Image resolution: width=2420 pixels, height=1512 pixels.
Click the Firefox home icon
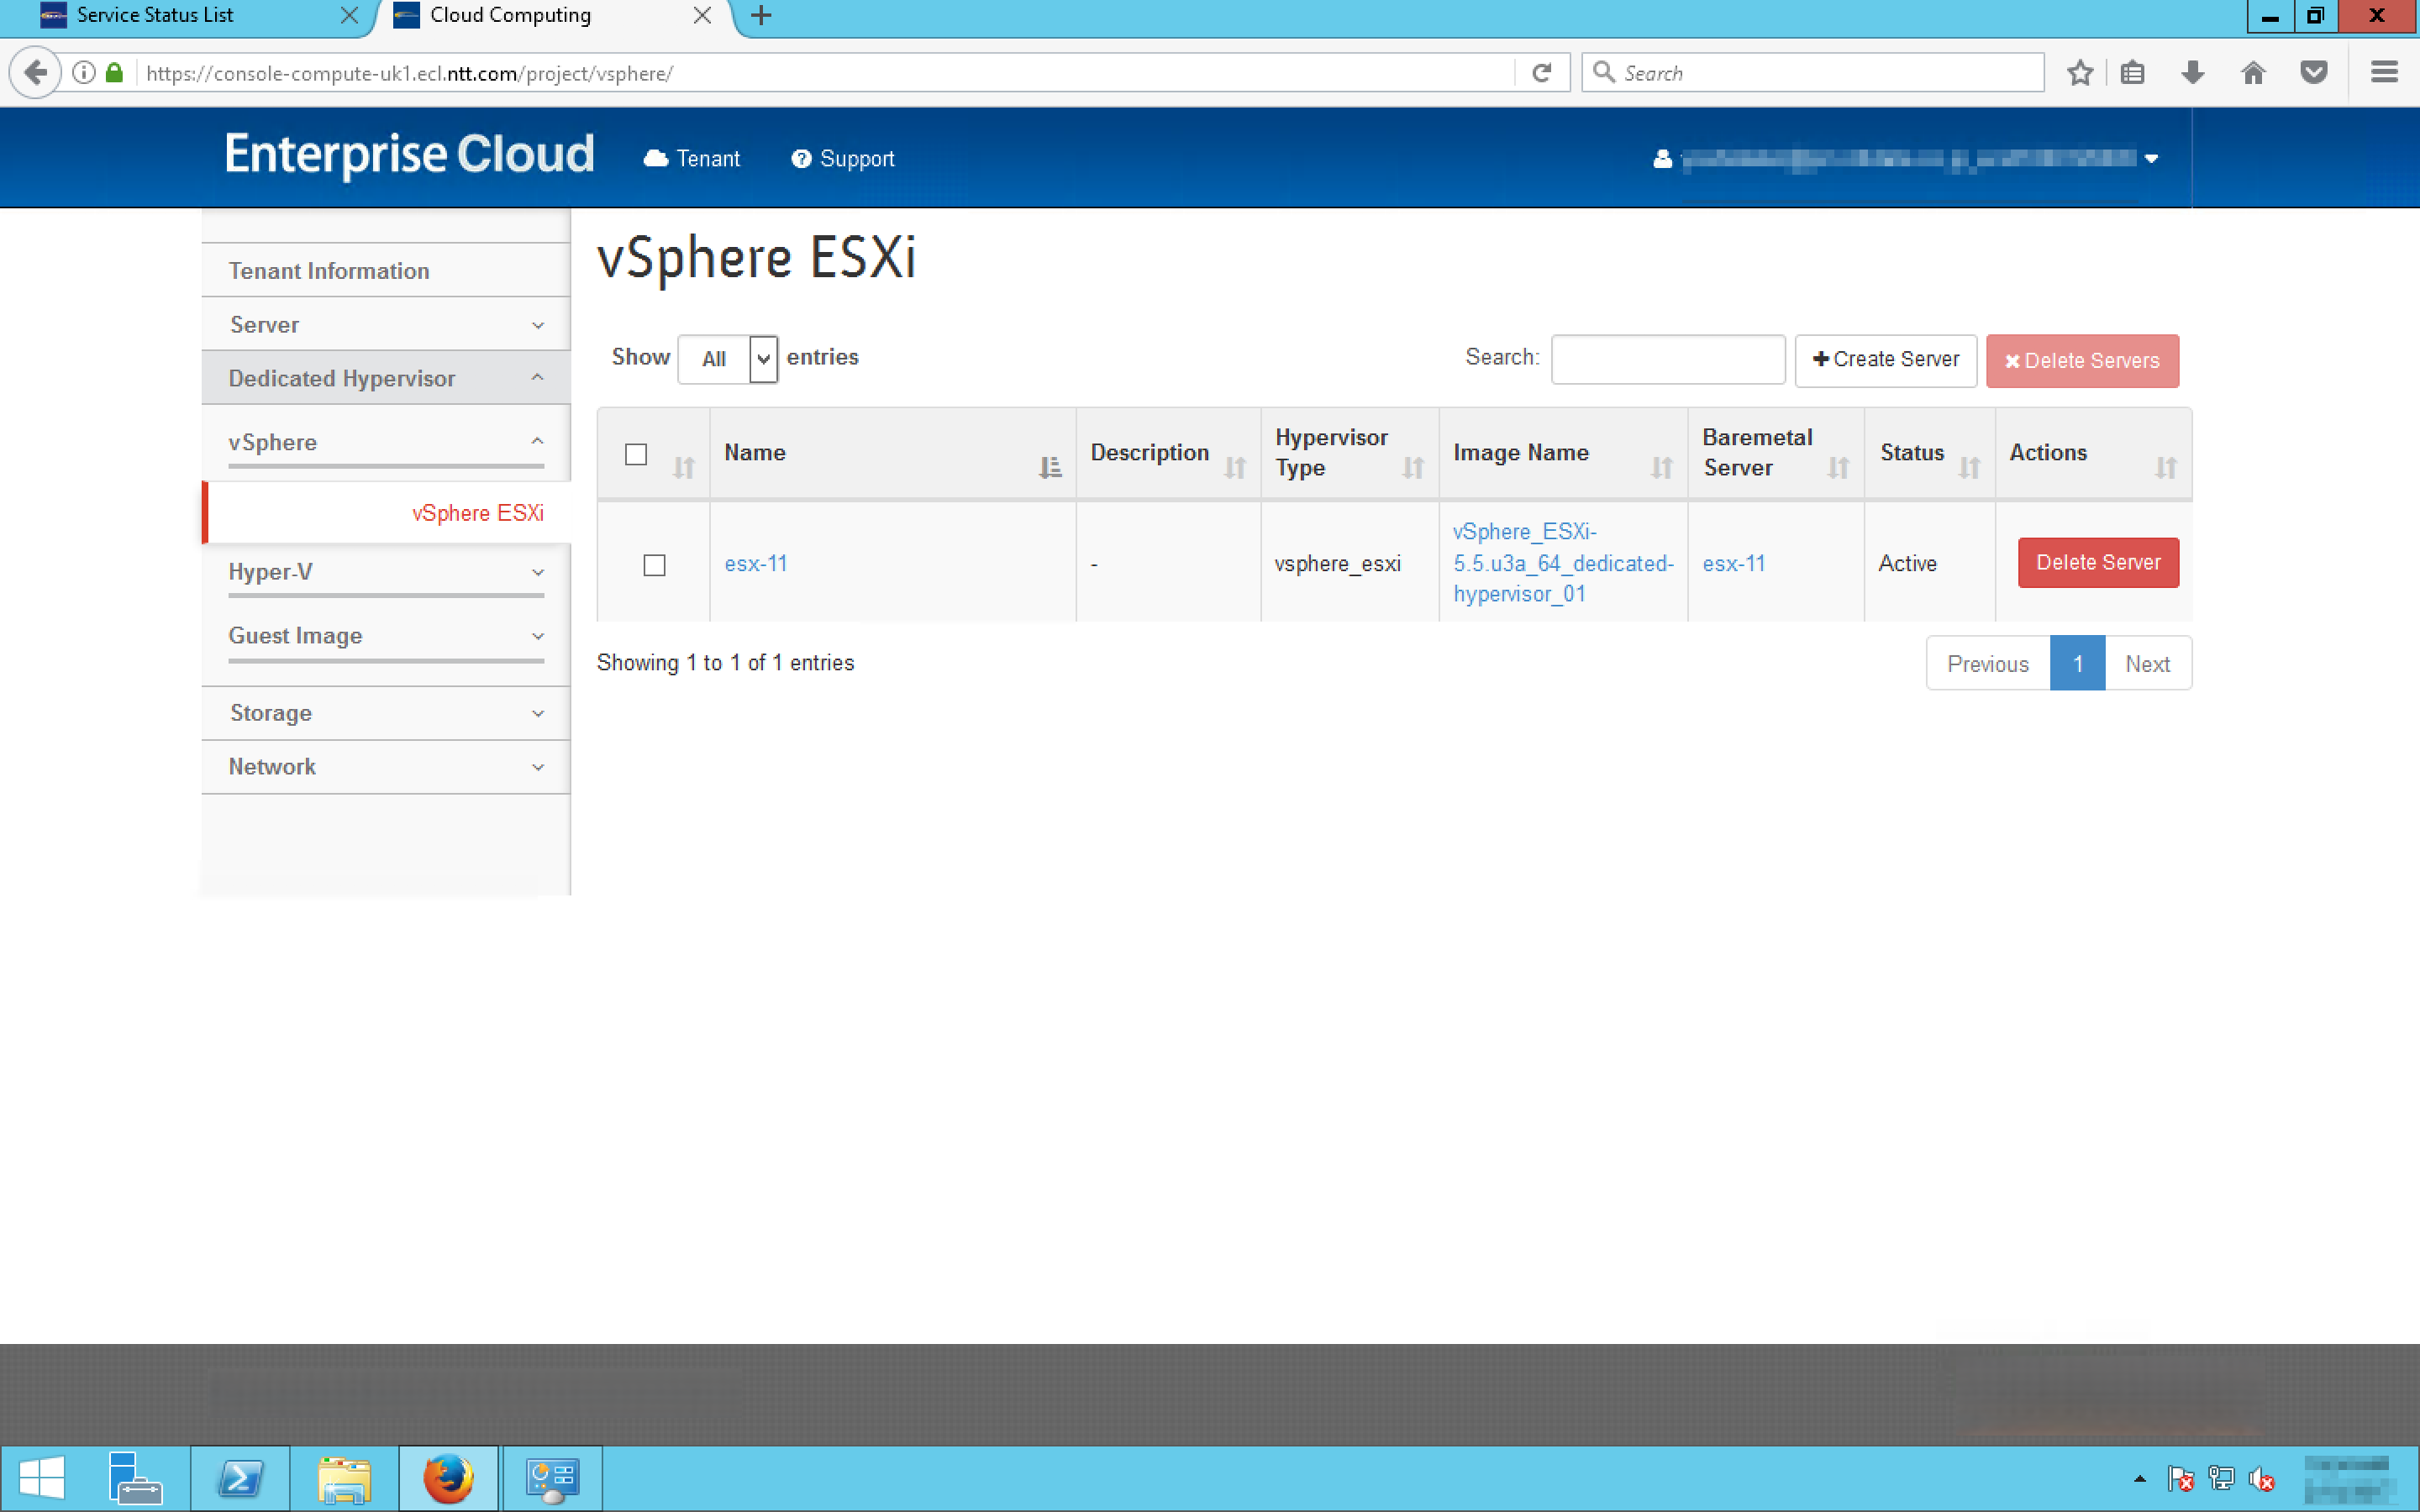pyautogui.click(x=2253, y=73)
